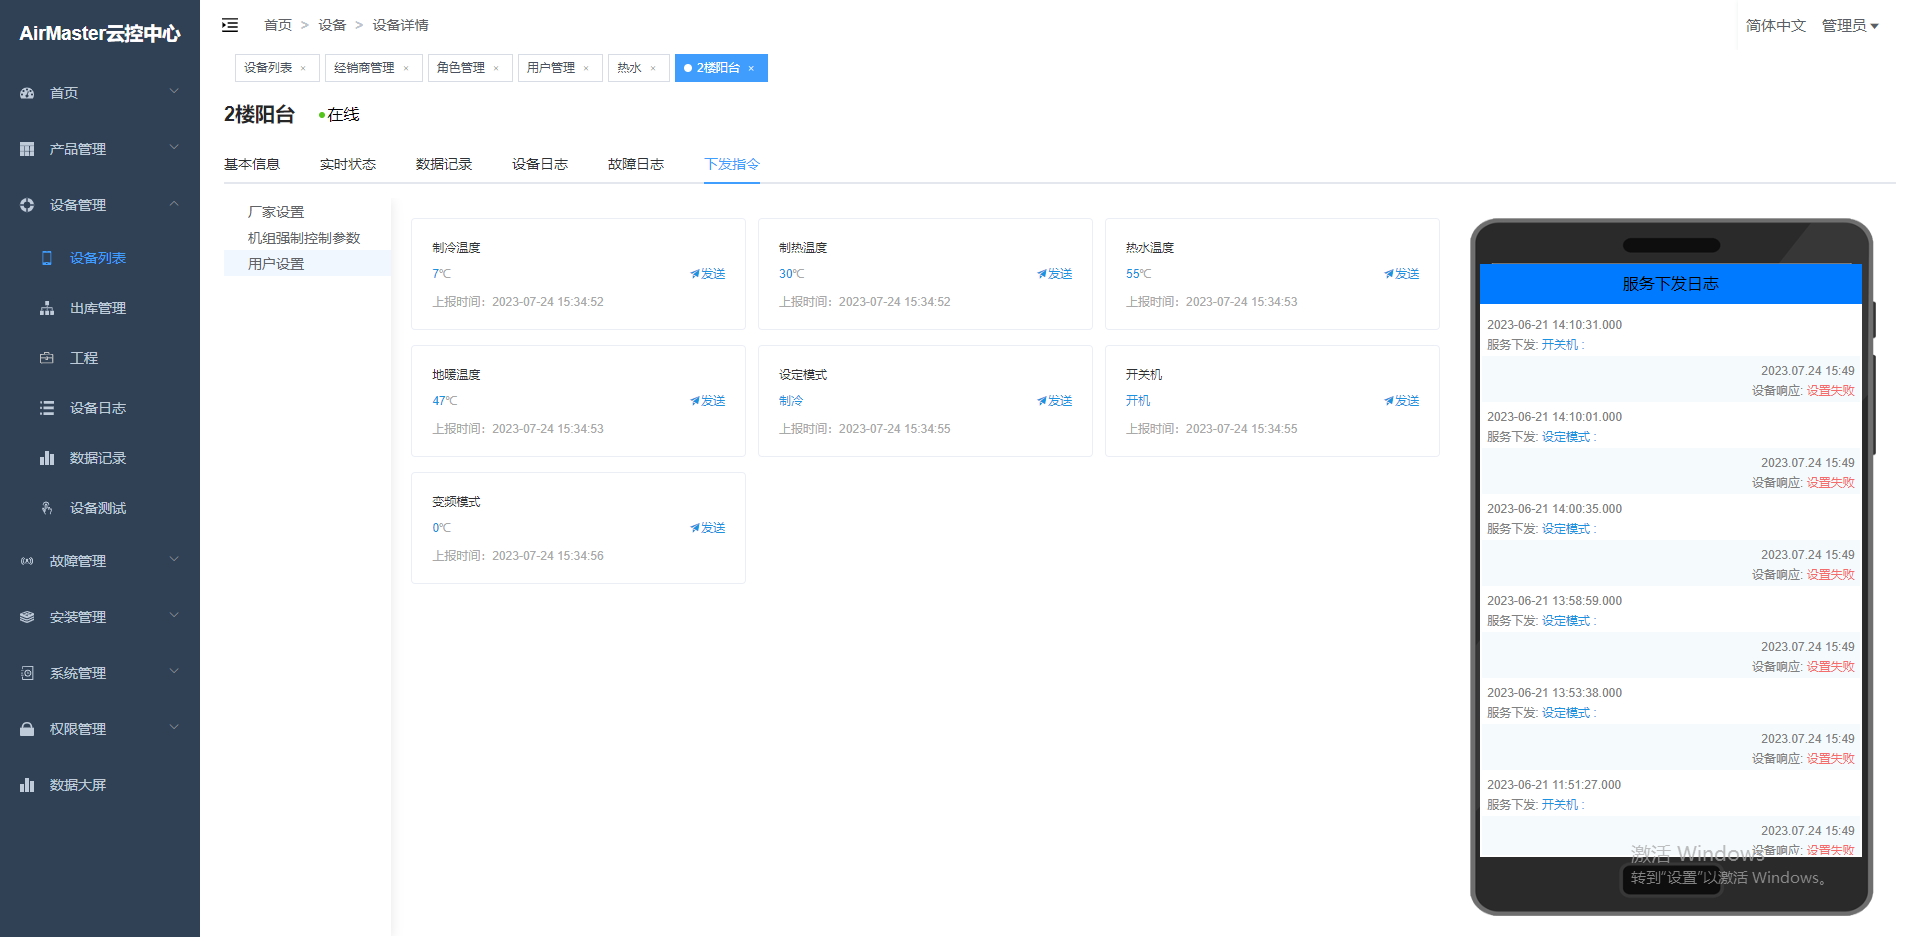Screen dimensions: 1920x937
Task: Send the 设定模式 command
Action: [x=1055, y=401]
